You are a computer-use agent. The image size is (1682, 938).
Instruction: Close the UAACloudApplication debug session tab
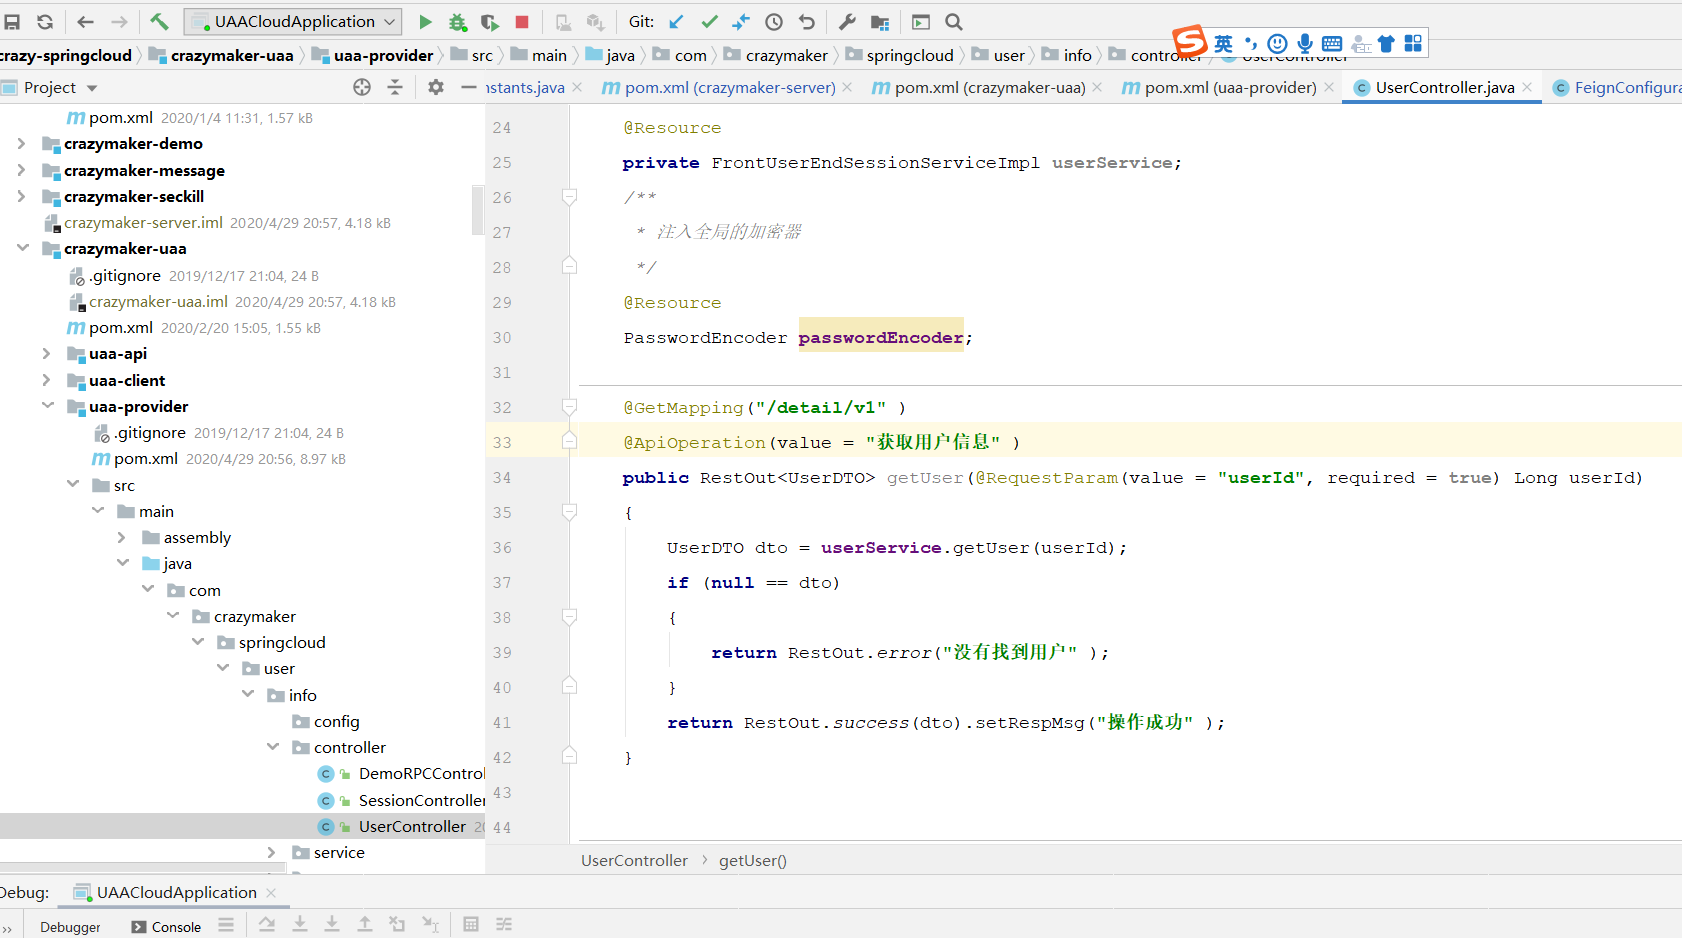coord(271,893)
